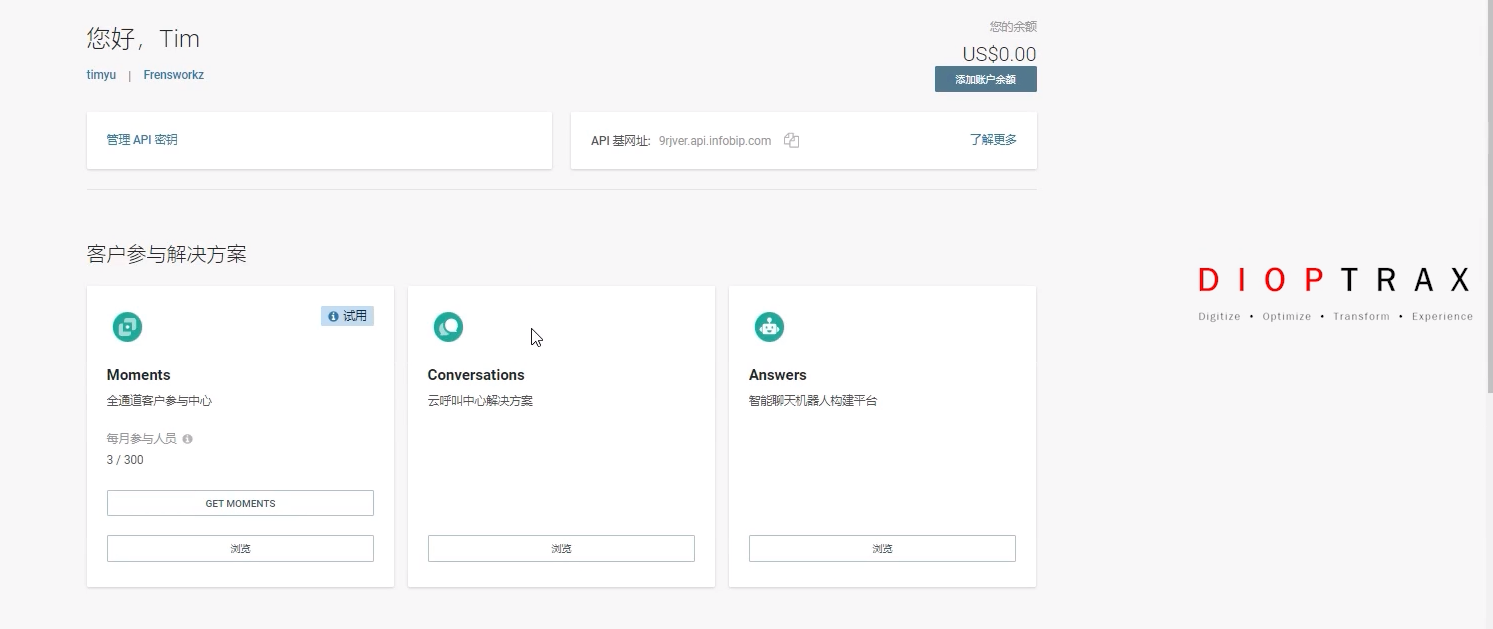Image resolution: width=1493 pixels, height=629 pixels.
Task: Open the 了解更多 link
Action: 993,140
